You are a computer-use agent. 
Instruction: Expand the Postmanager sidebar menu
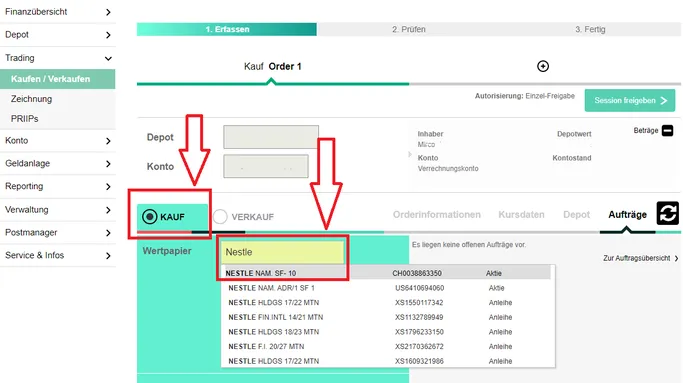(58, 233)
